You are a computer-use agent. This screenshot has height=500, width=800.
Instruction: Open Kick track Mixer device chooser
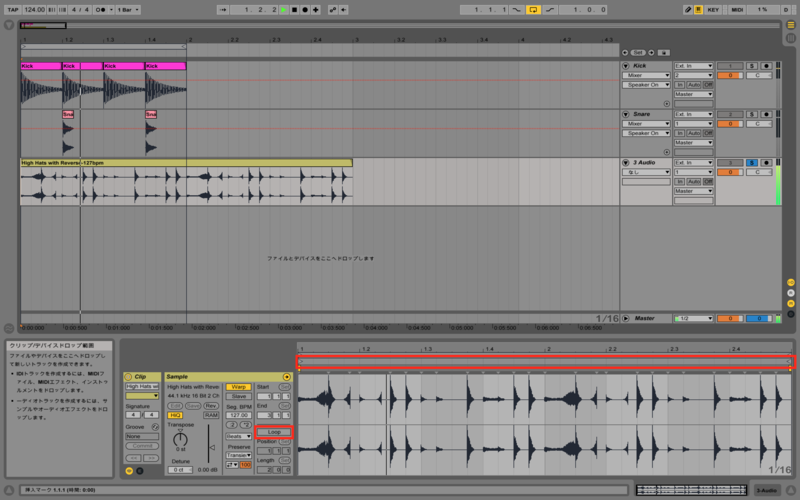click(646, 76)
